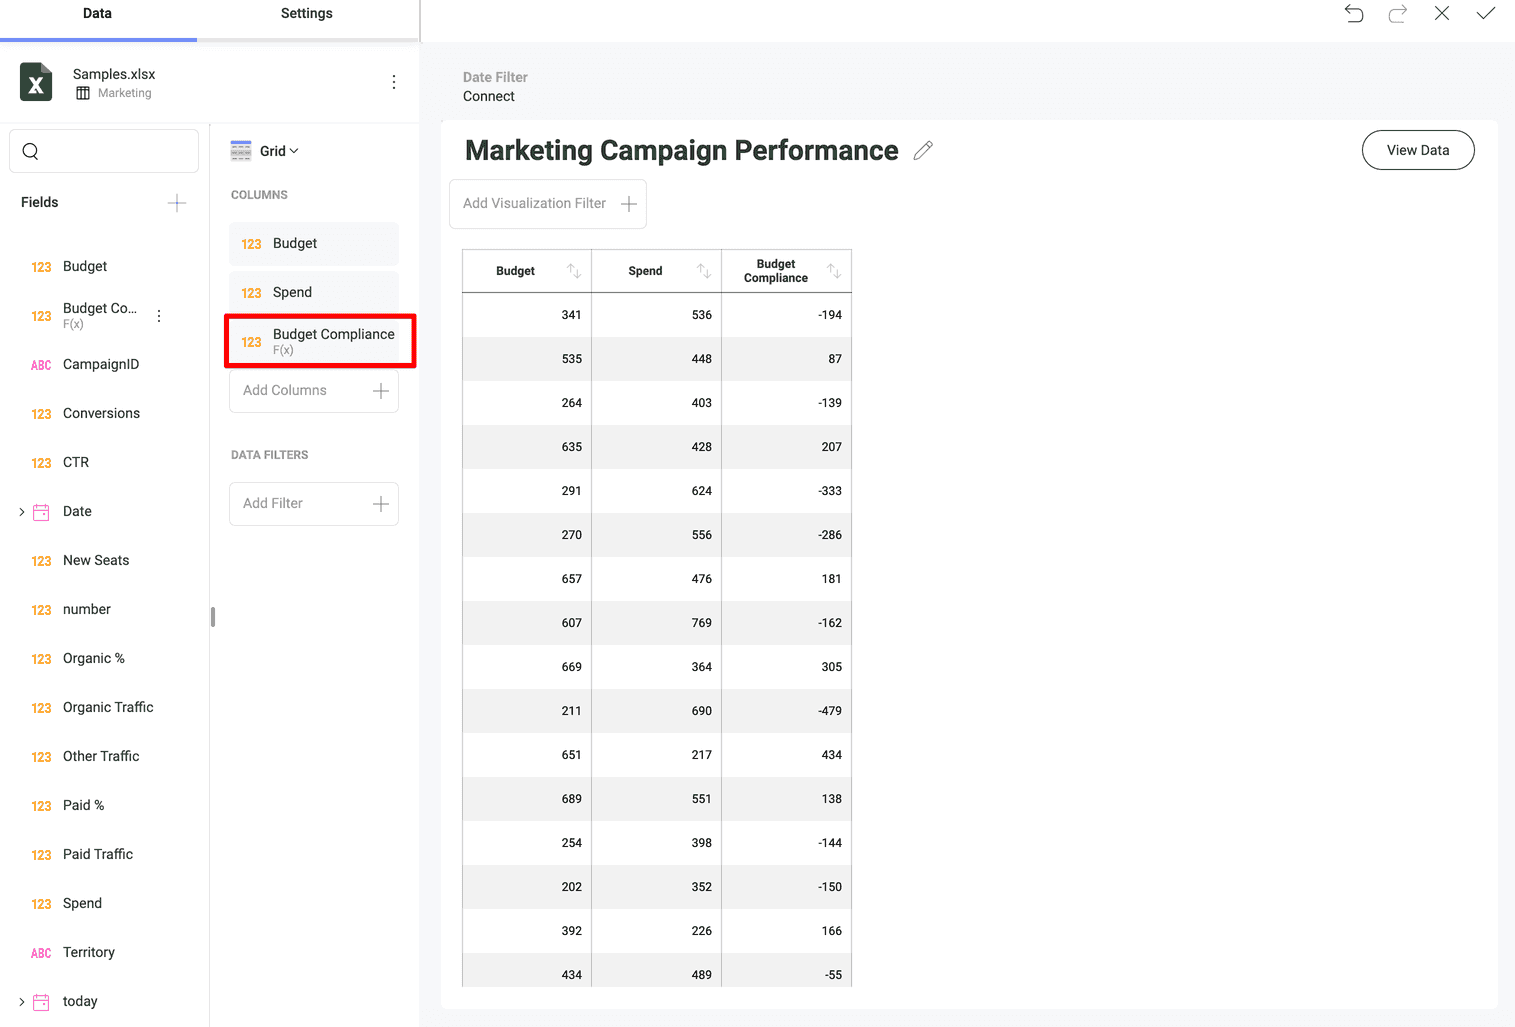Click Add Visualization Filter button

(x=548, y=204)
